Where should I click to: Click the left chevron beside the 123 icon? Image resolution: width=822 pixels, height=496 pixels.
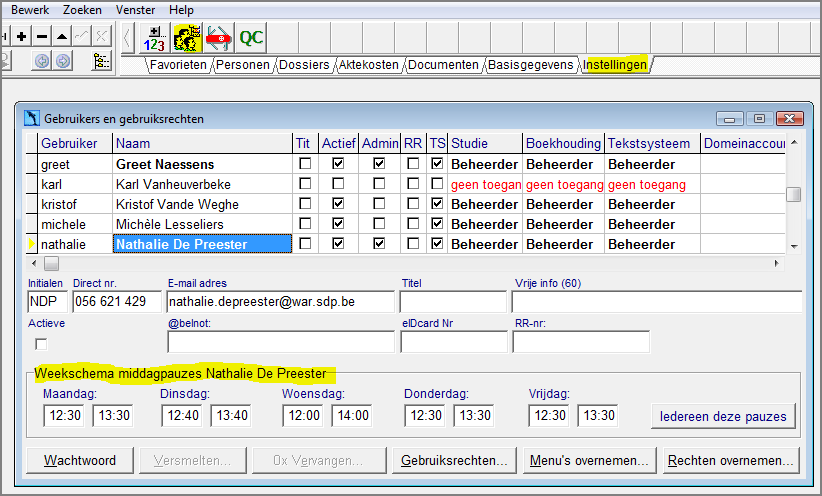coord(127,38)
